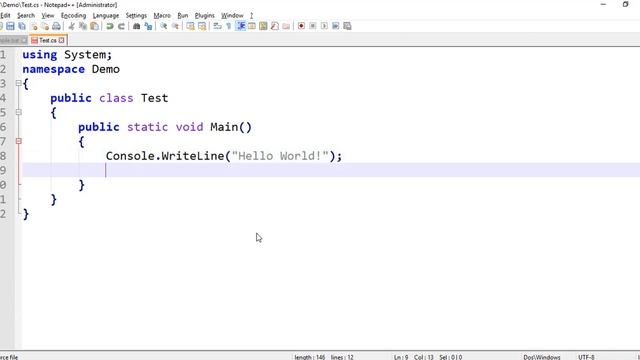Collapse the class fold at line 5
This screenshot has height=360, width=640.
(x=18, y=112)
